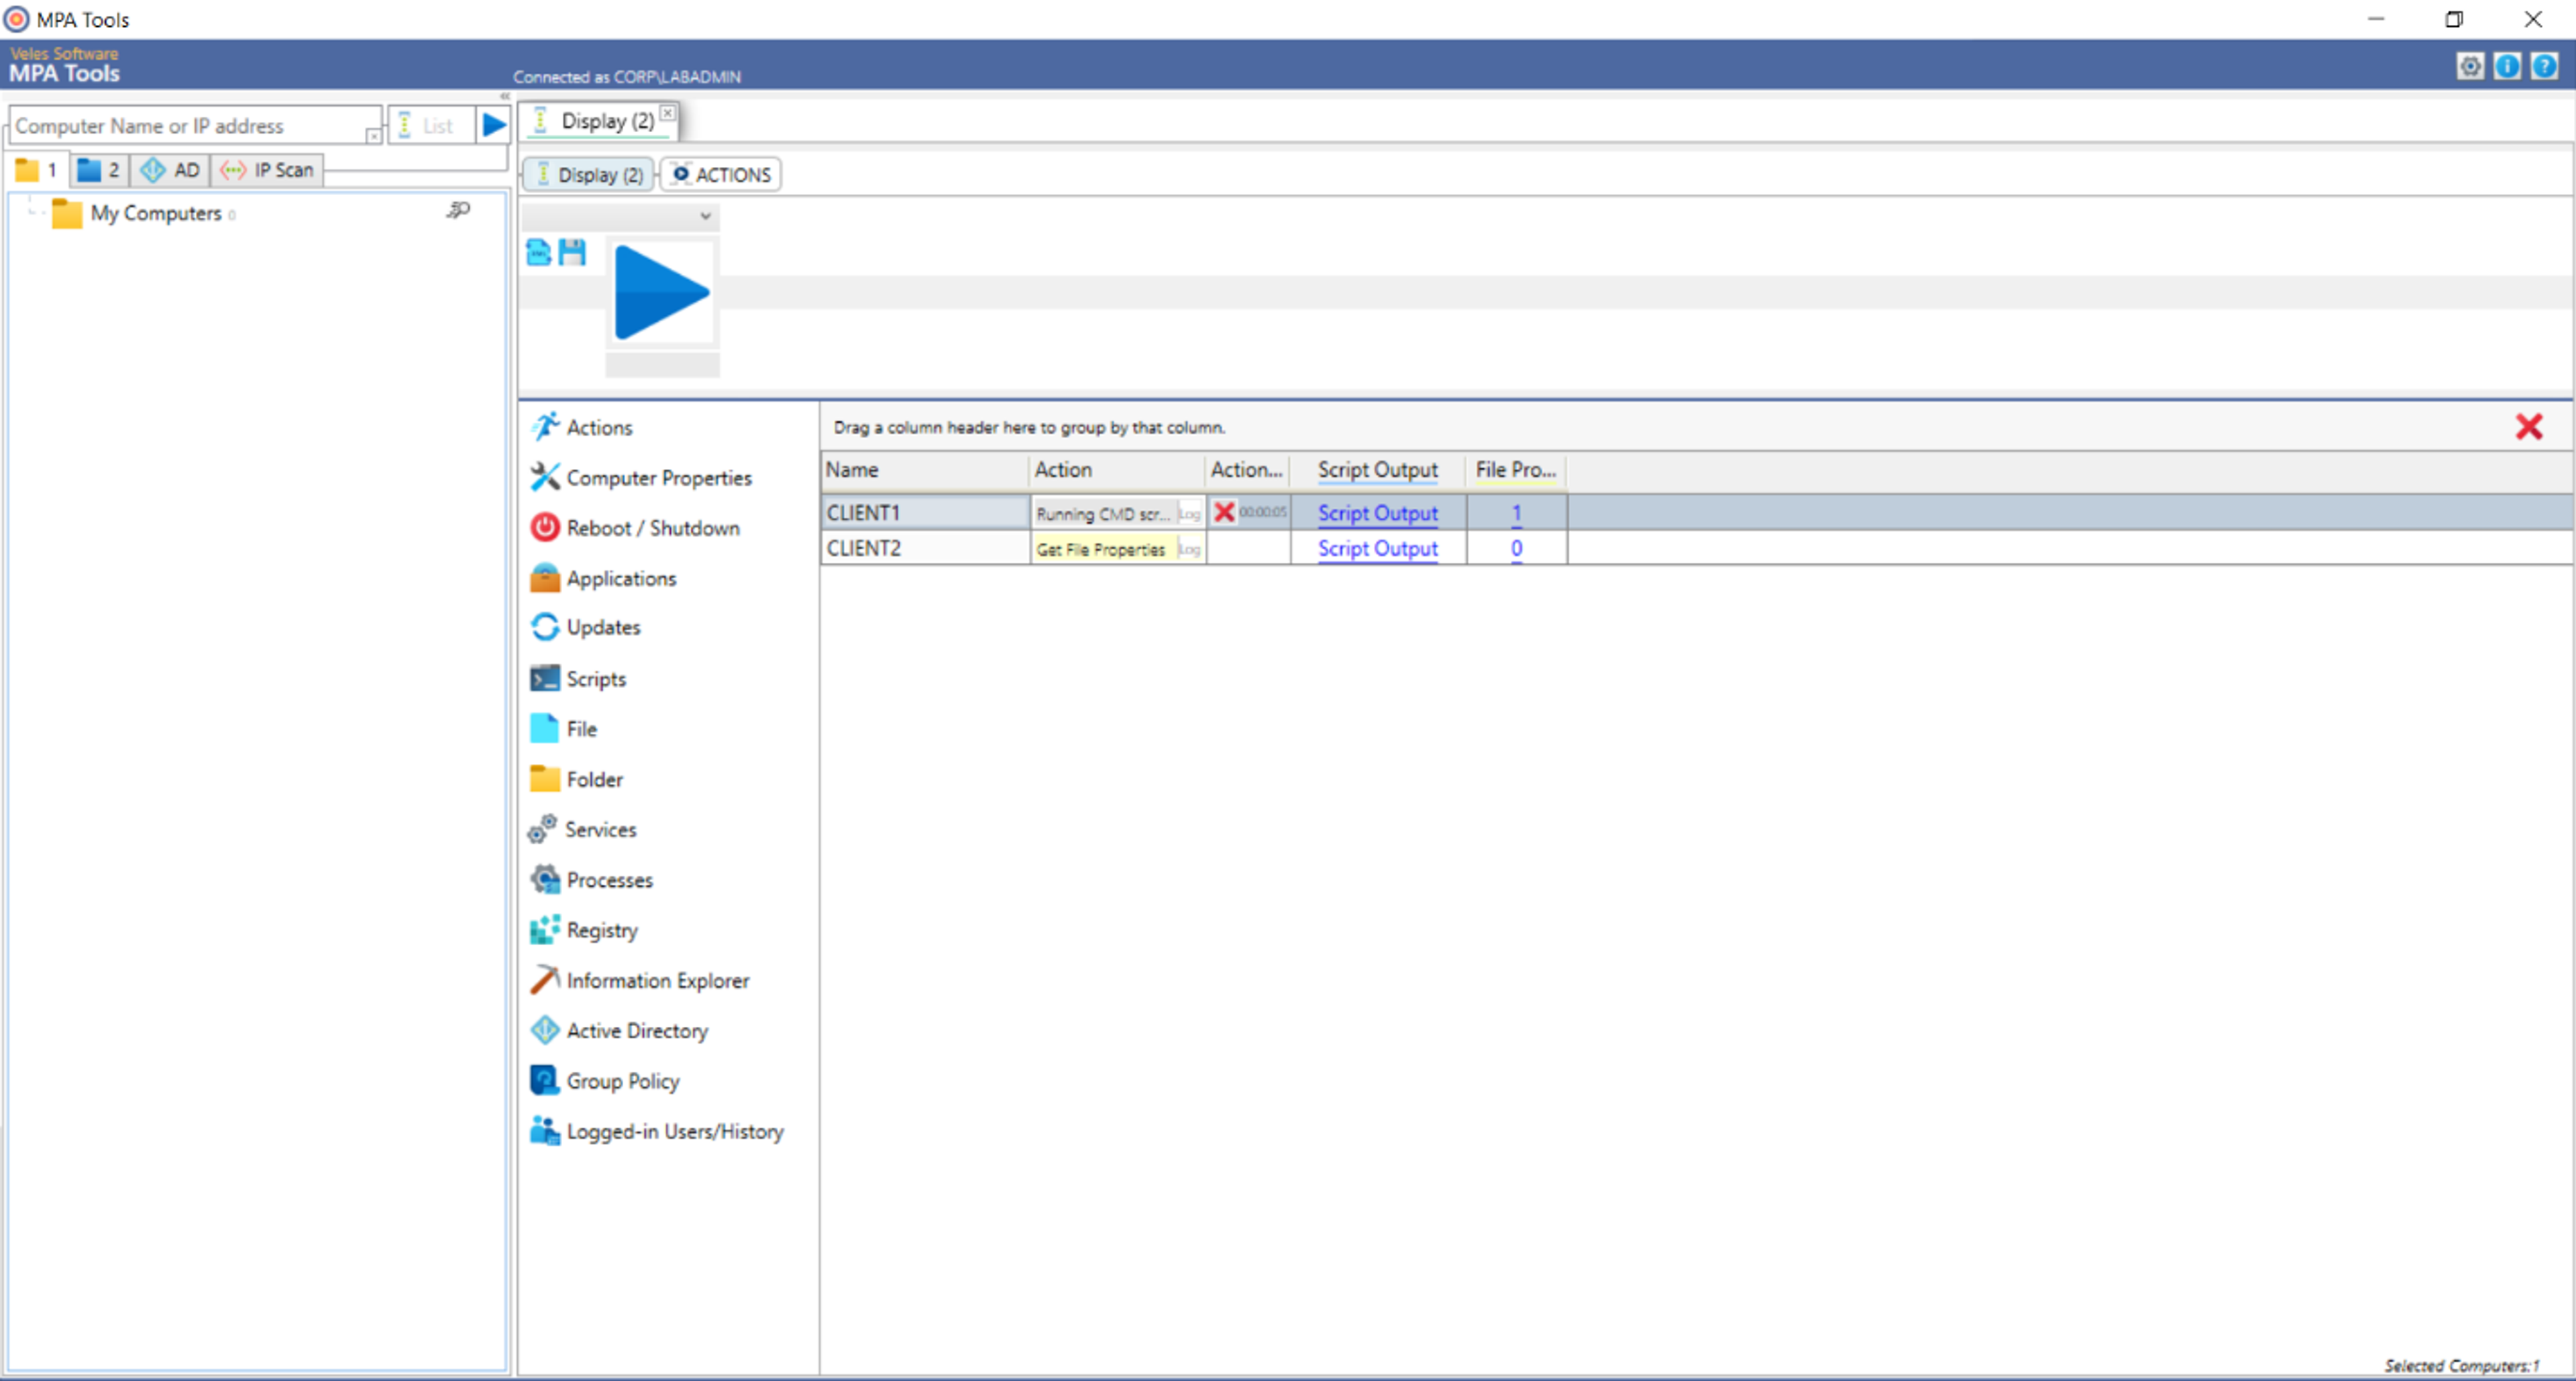Open the Log for CLIENT1 action
Image resolution: width=2576 pixels, height=1381 pixels.
click(1189, 514)
